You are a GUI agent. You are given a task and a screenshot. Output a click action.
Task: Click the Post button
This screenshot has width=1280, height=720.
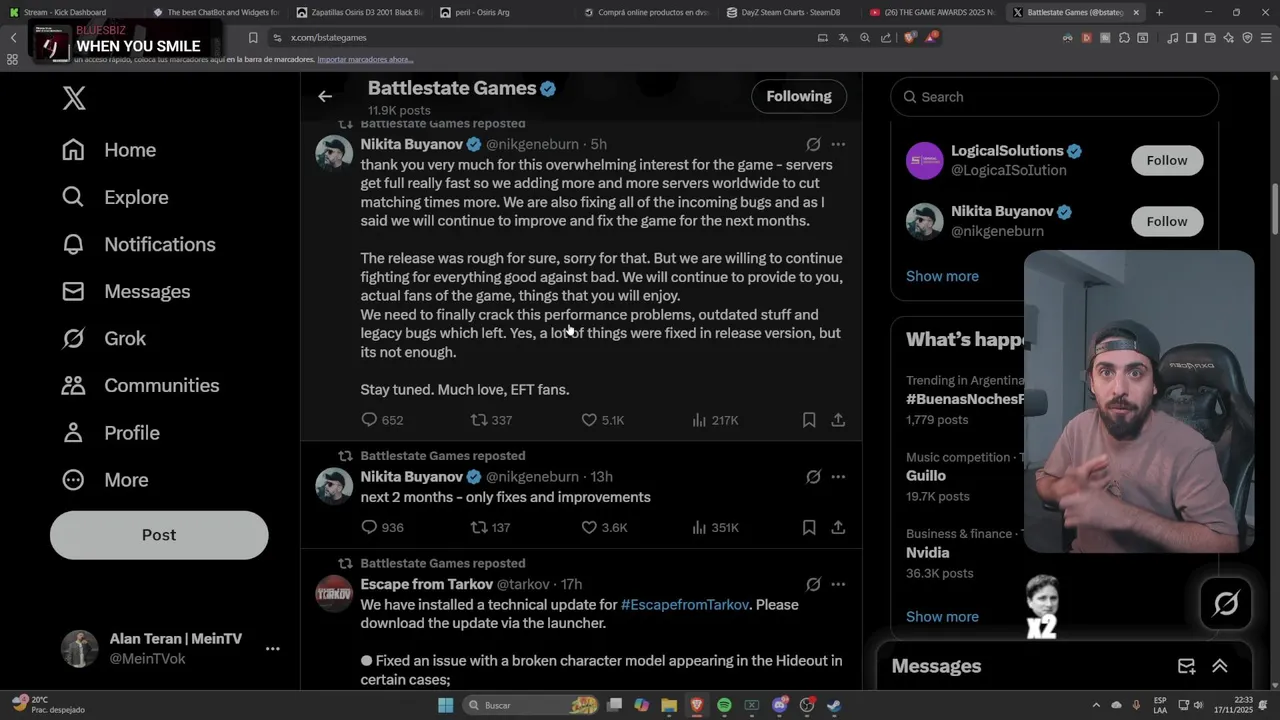coord(159,535)
